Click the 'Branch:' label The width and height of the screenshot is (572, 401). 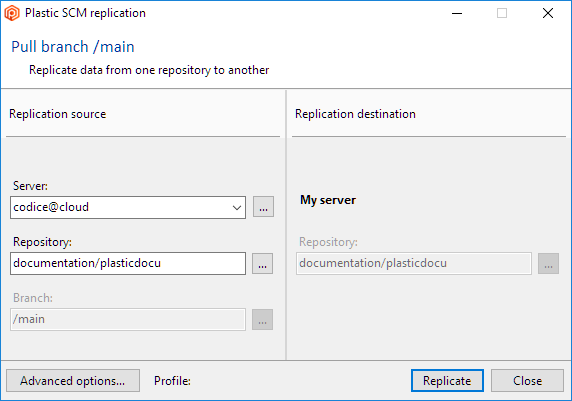click(x=33, y=298)
